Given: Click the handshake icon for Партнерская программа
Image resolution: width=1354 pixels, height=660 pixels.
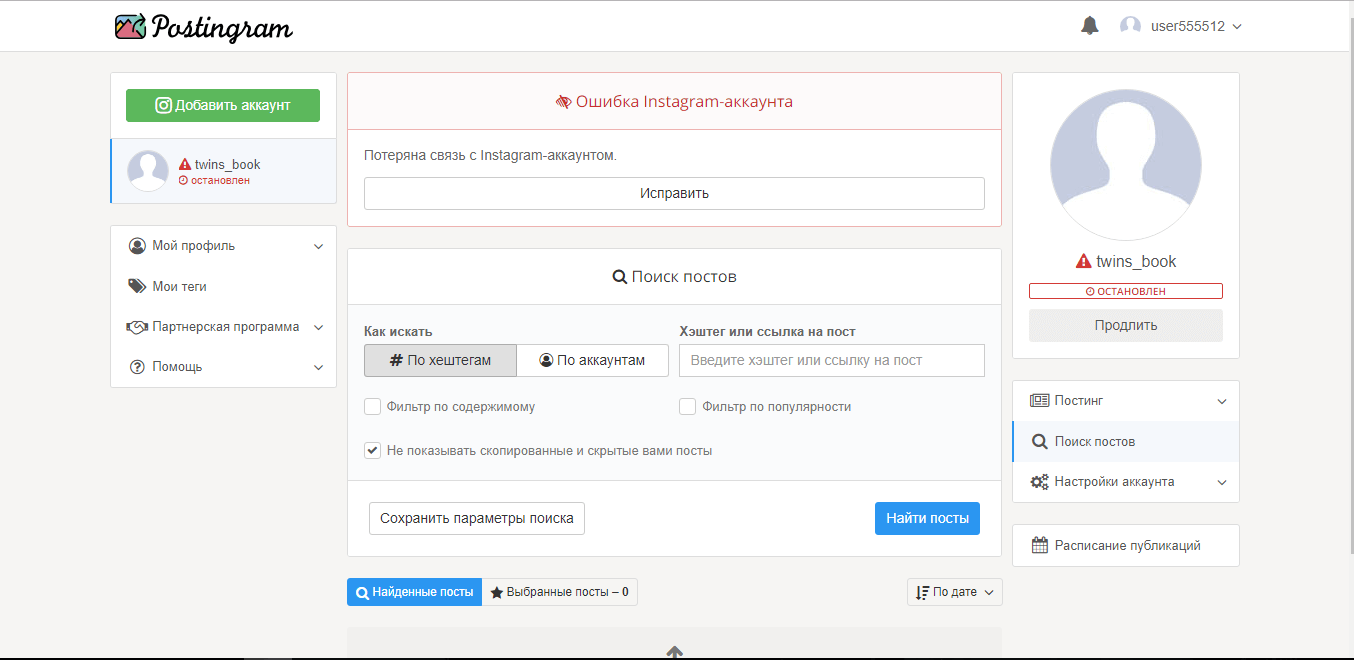Looking at the screenshot, I should [x=137, y=327].
